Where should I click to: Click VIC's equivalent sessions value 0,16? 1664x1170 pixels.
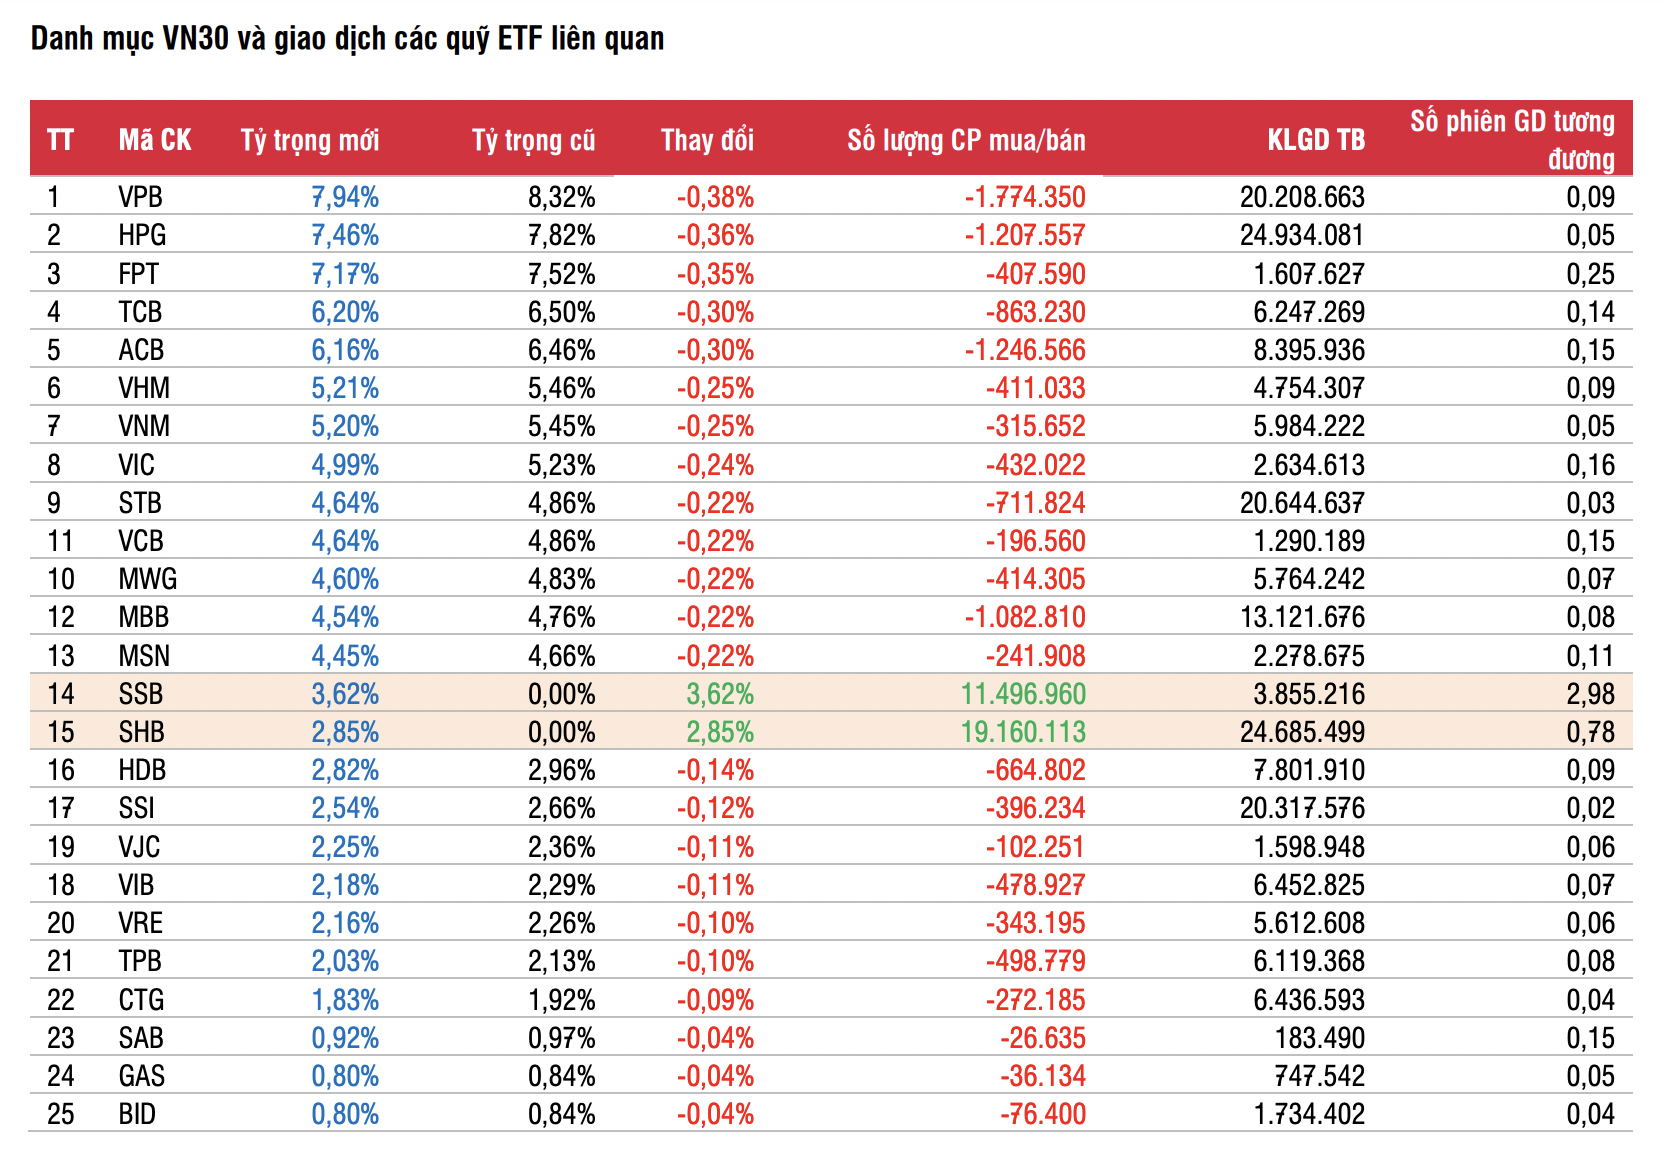1591,465
